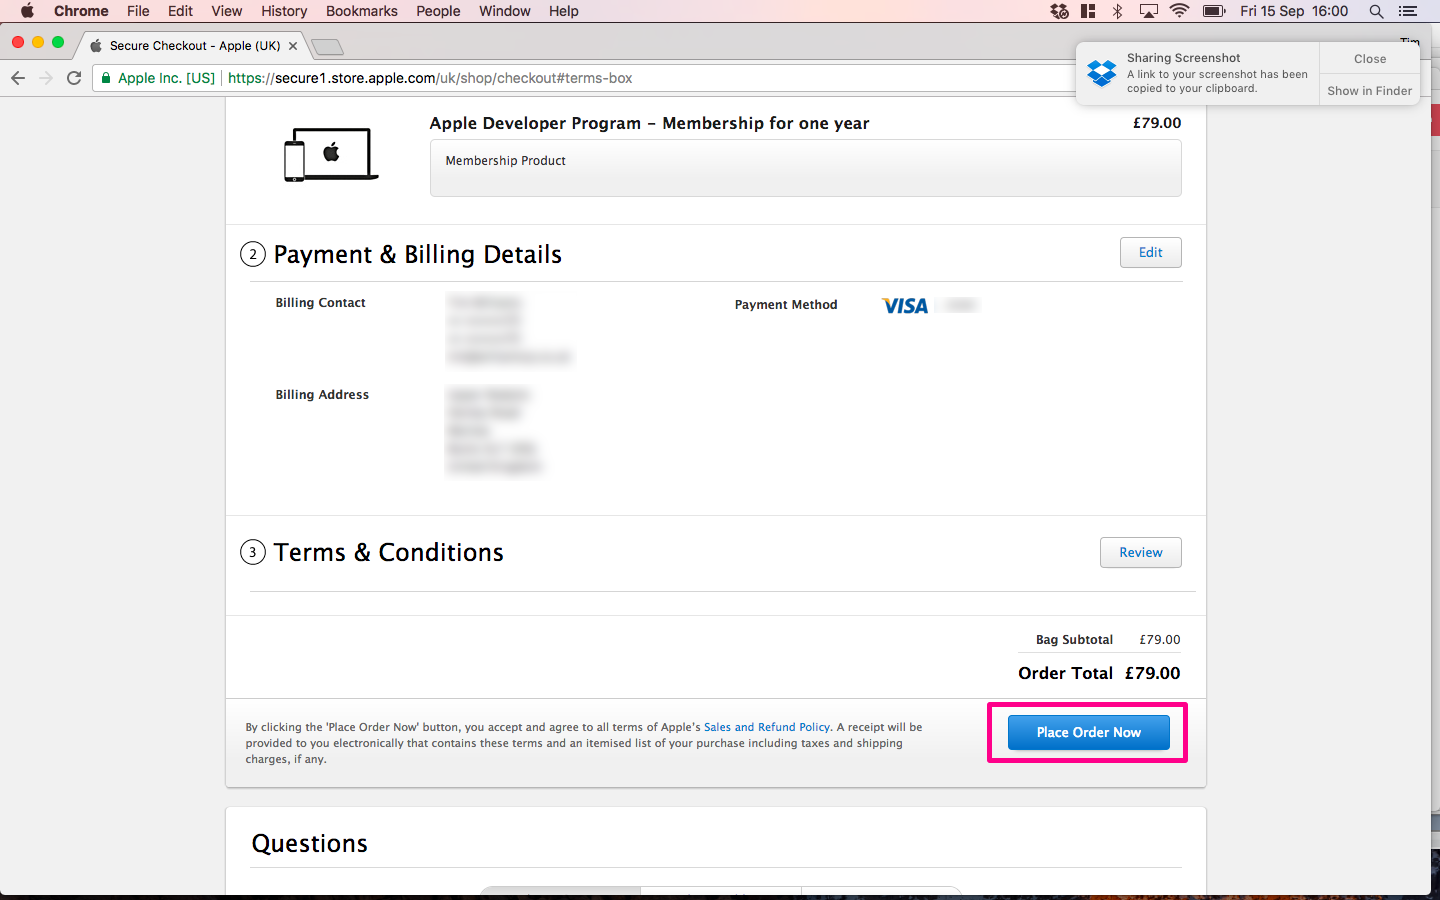1440x900 pixels.
Task: Click the battery status icon
Action: (x=1214, y=11)
